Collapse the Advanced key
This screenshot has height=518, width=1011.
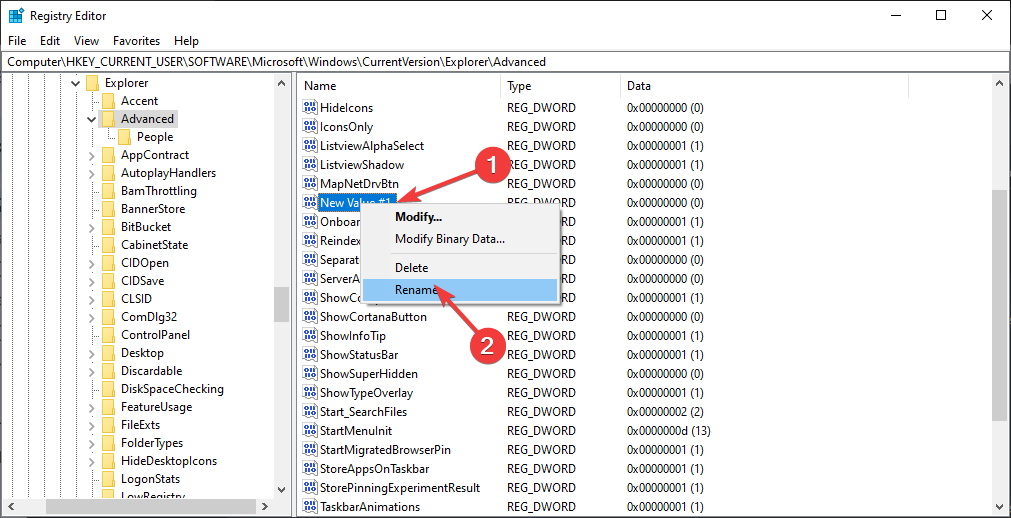91,119
